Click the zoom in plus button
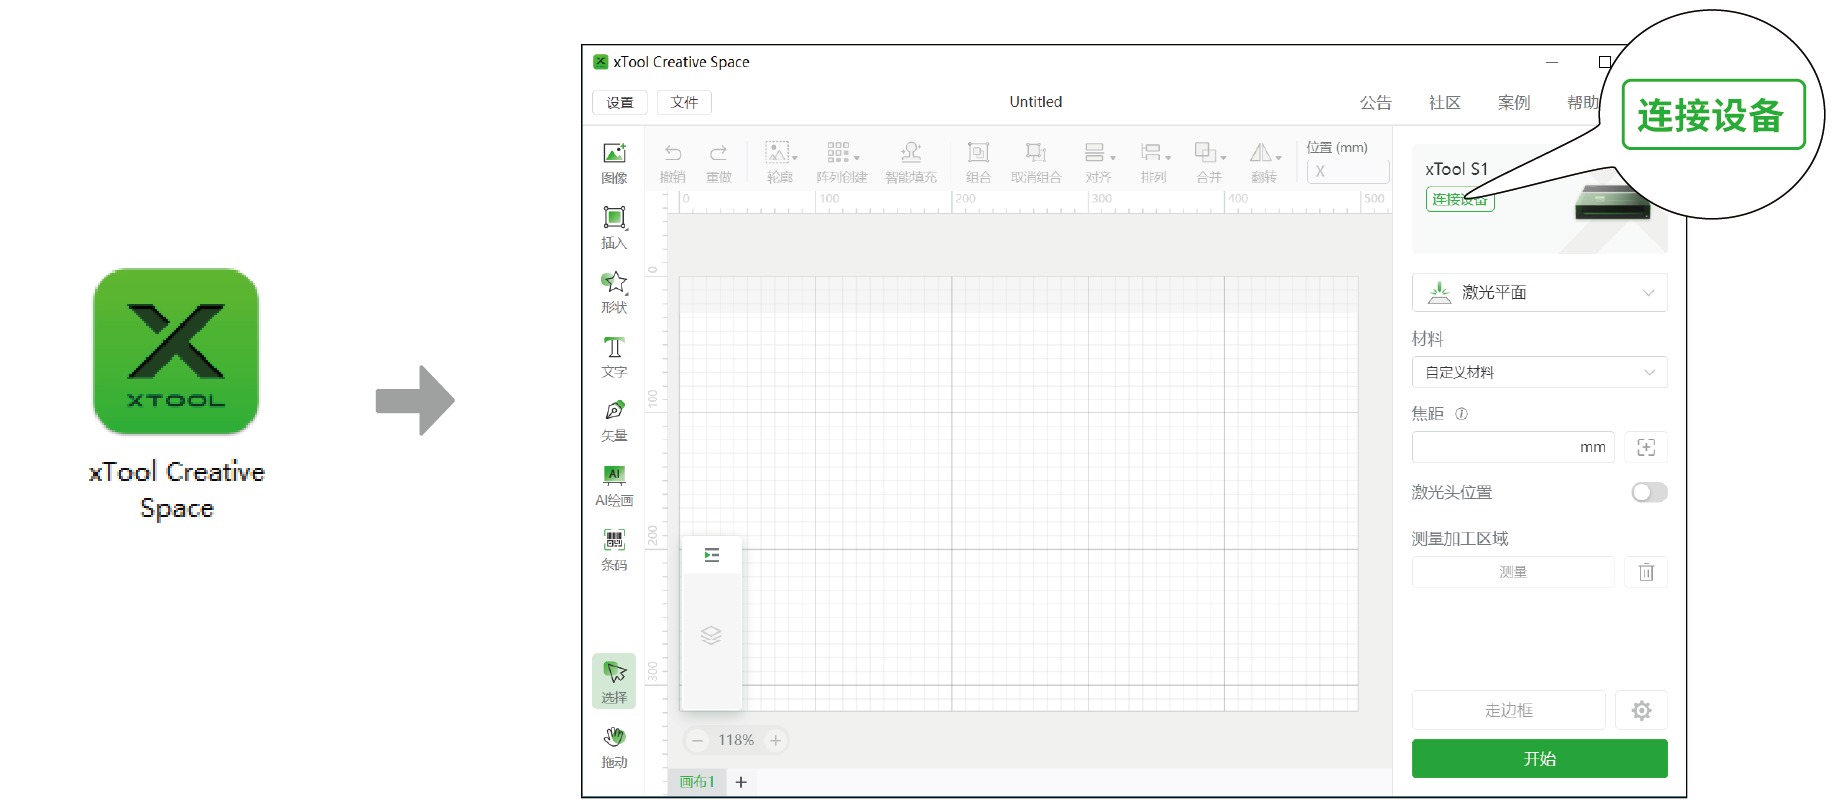Viewport: 1844px width, 808px height. tap(775, 740)
